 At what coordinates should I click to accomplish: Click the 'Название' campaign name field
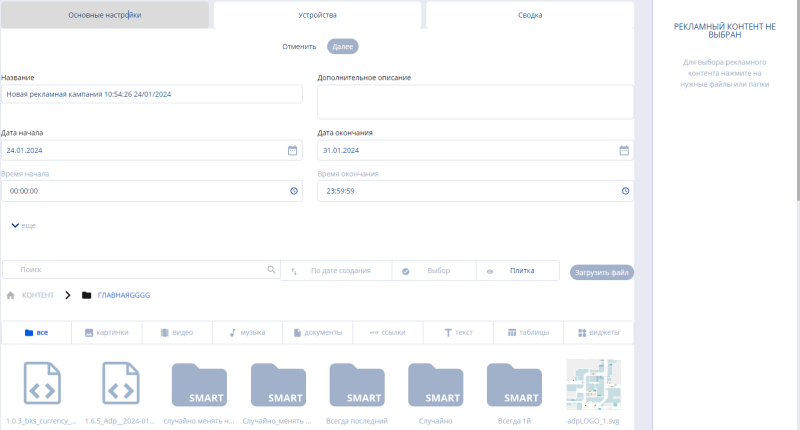click(152, 93)
